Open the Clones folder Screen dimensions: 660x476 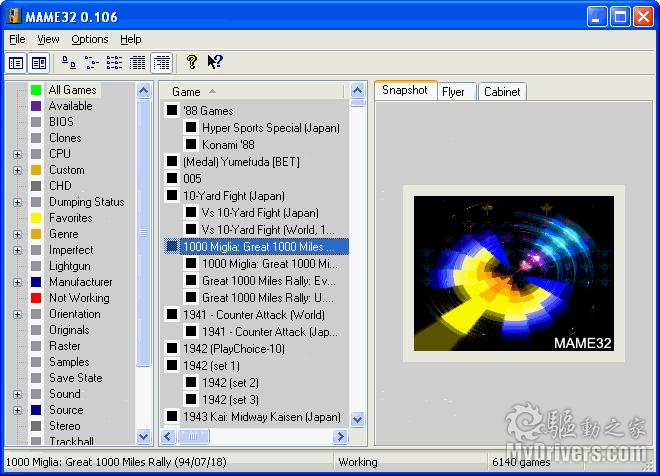pos(65,138)
